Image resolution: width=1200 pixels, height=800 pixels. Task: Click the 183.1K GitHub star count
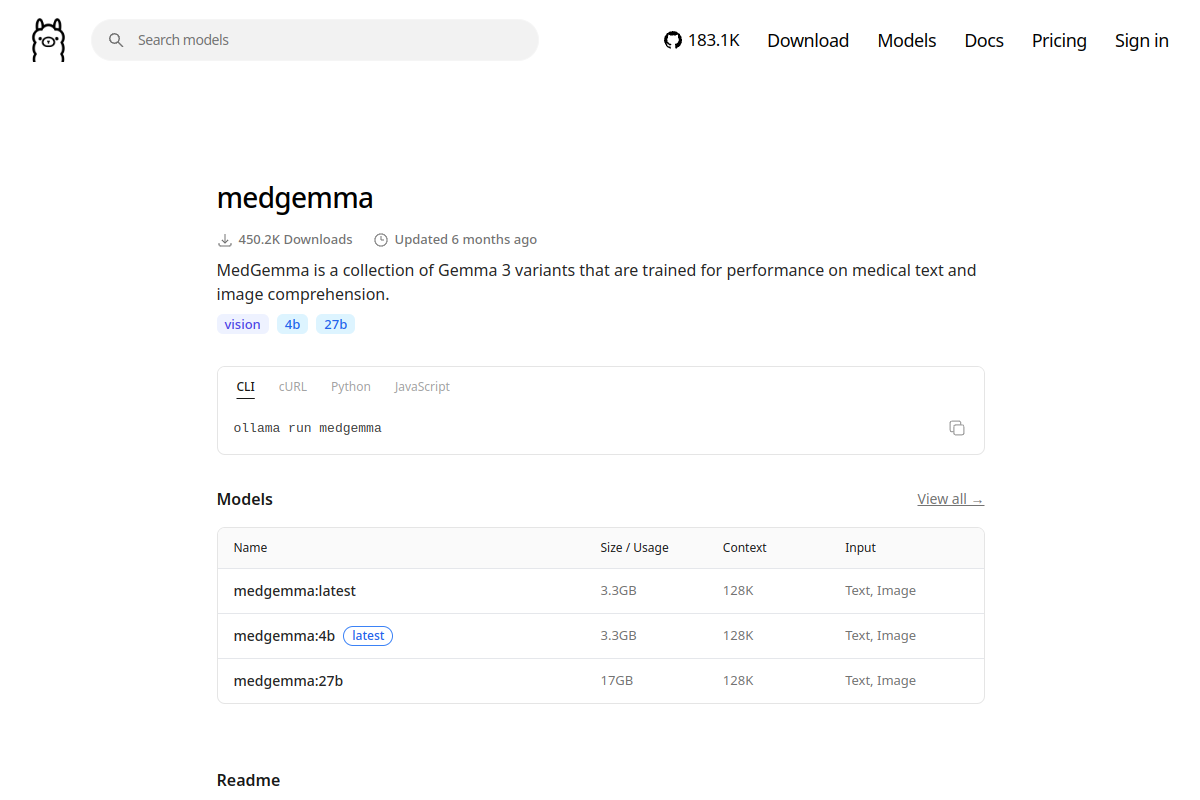pos(714,40)
